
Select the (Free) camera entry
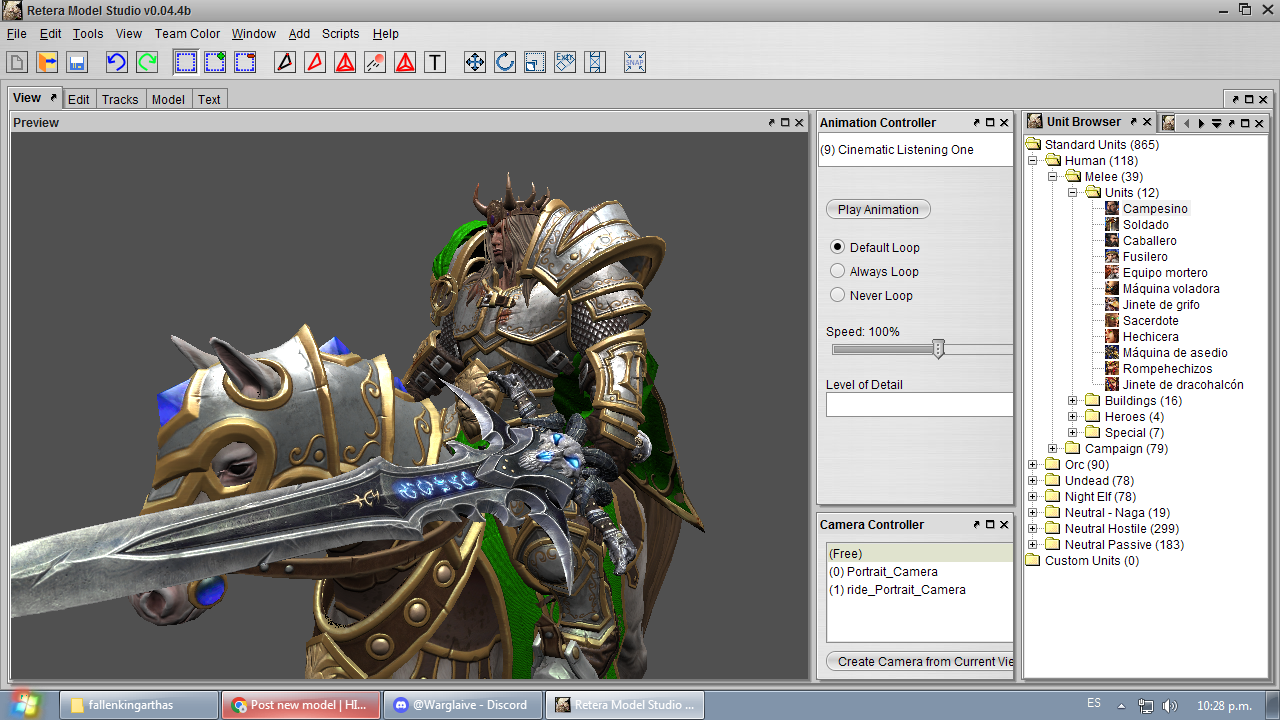(x=919, y=554)
